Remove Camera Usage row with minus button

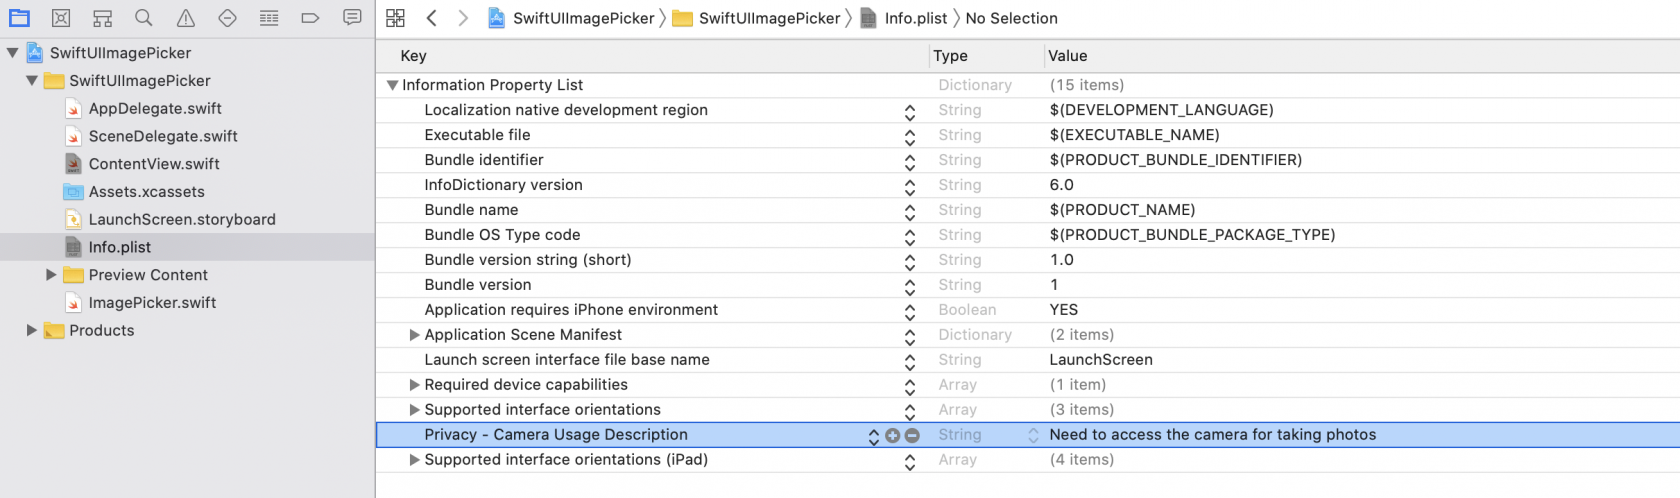click(x=912, y=435)
